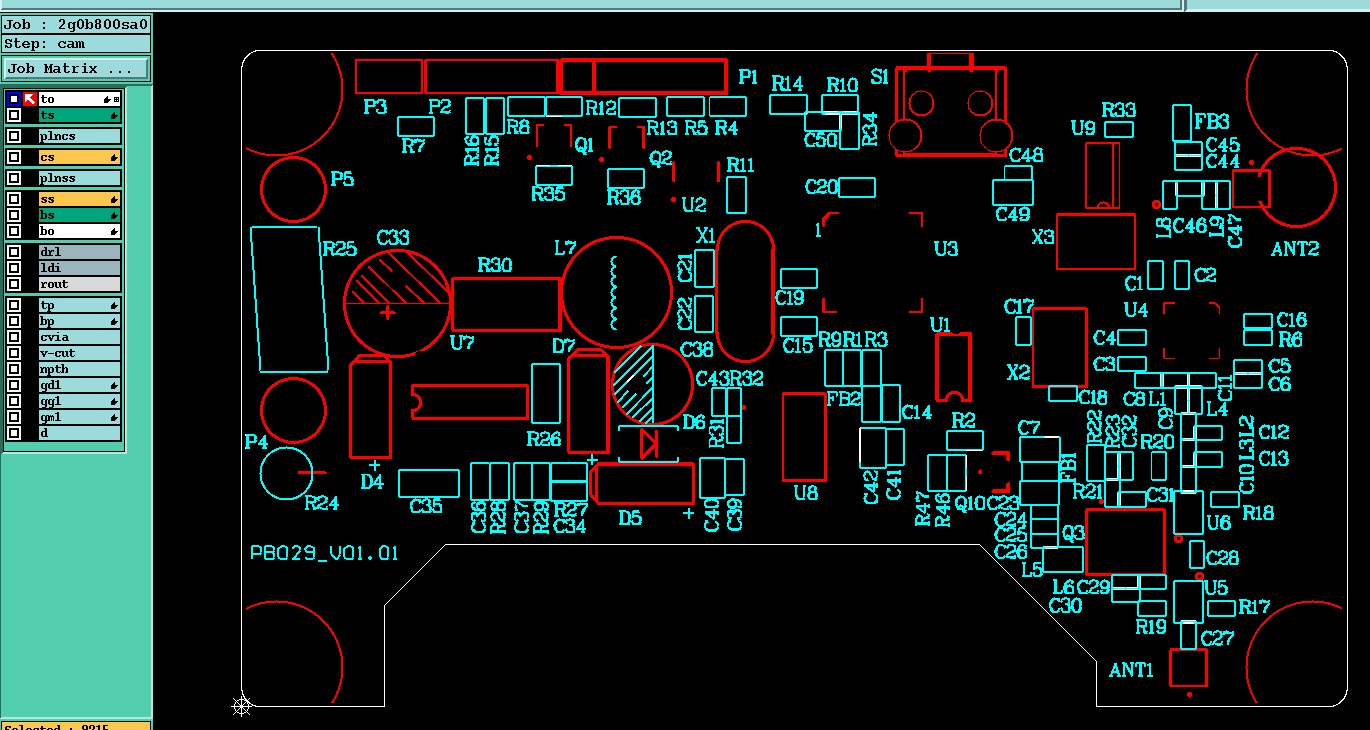Click the 'L7' inductor label
Viewport: 1370px width, 730px height.
(565, 247)
